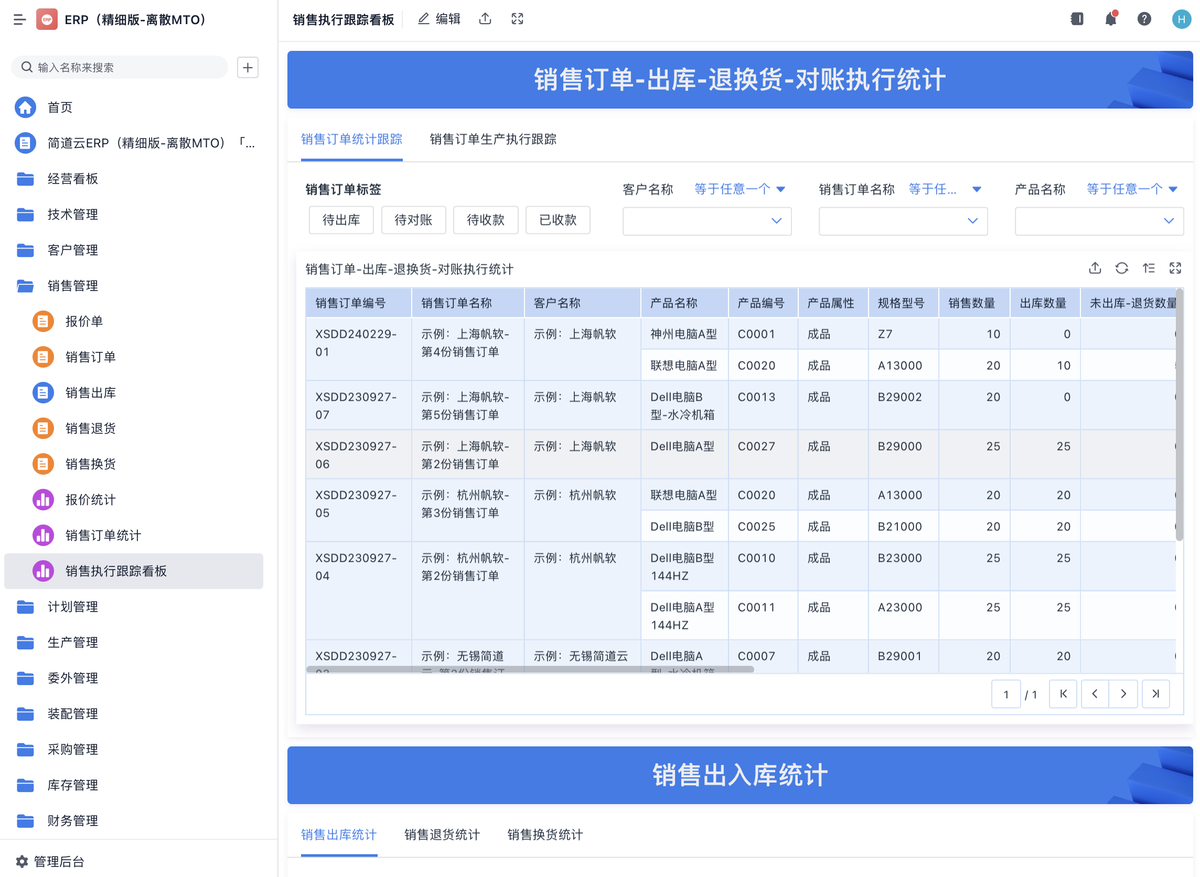Export the table data using upload icon
The image size is (1200, 877).
point(1095,268)
